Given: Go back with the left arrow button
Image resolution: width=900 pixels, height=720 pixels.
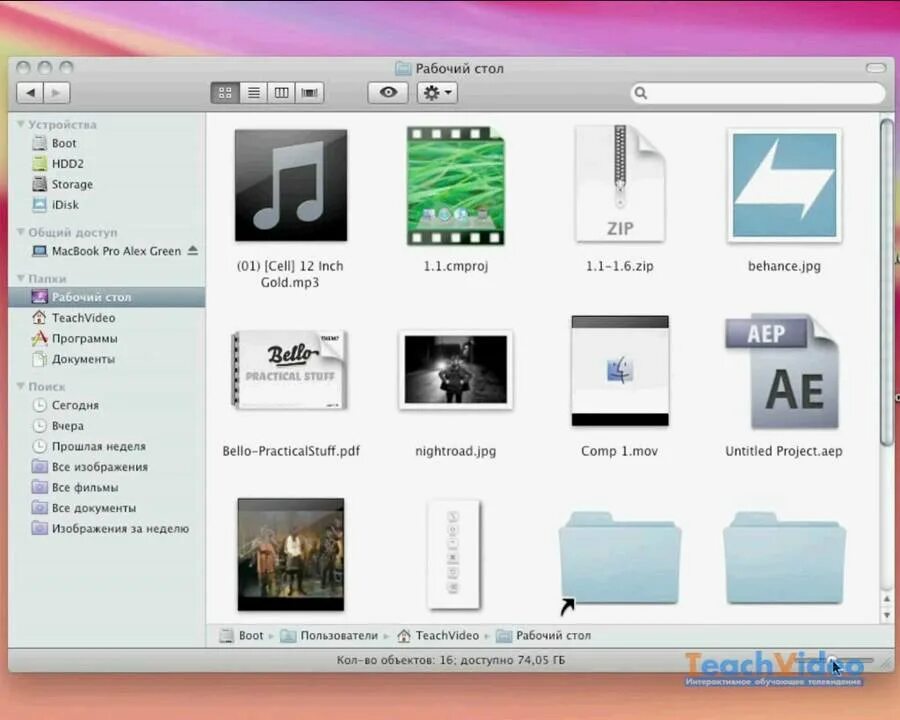Looking at the screenshot, I should [30, 92].
